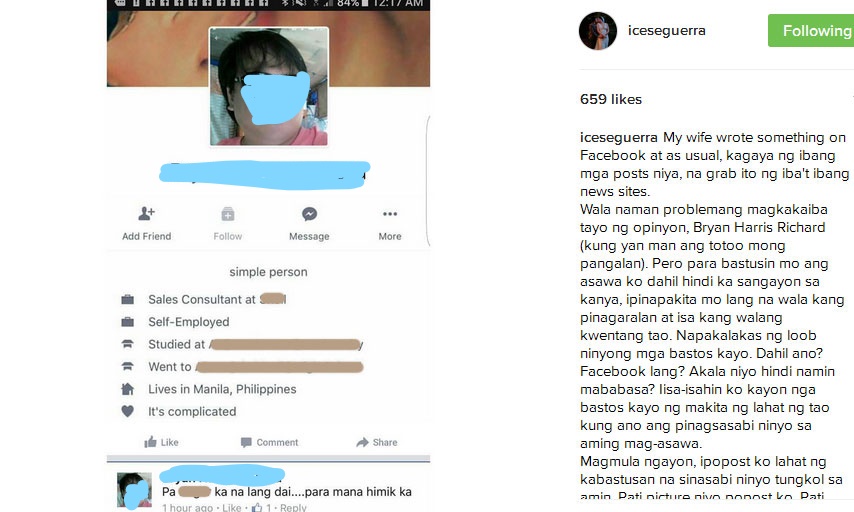This screenshot has height=512, width=854.
Task: Click the briefcase icon beside Sales Consultant
Action: (127, 299)
